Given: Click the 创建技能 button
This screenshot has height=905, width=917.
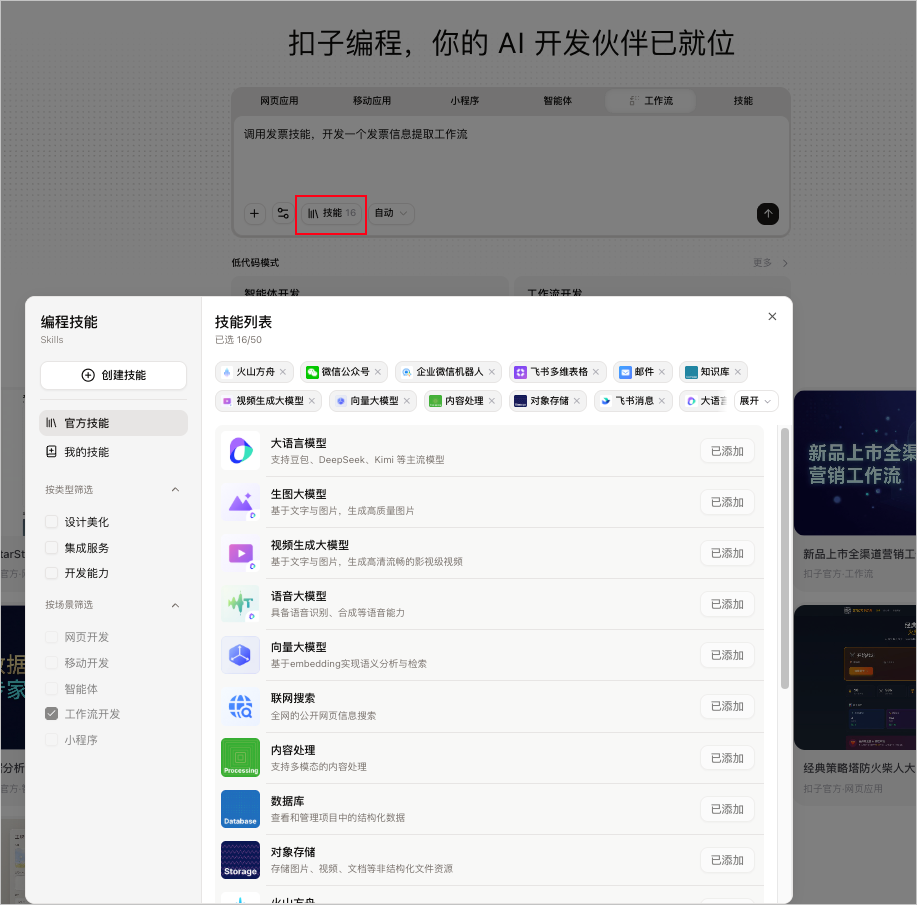Looking at the screenshot, I should pyautogui.click(x=113, y=375).
